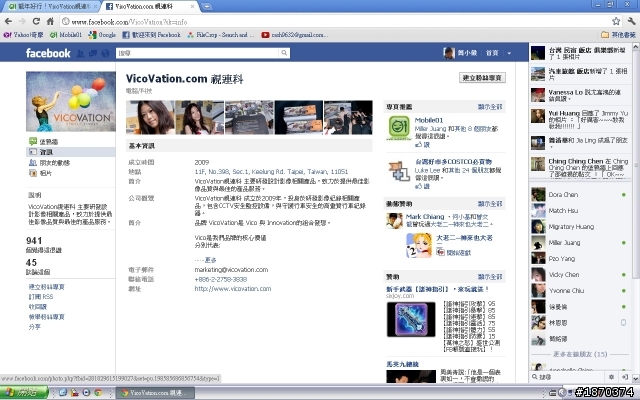This screenshot has width=640, height=400.
Task: Open the chat settings gear icon
Action: coord(611,377)
